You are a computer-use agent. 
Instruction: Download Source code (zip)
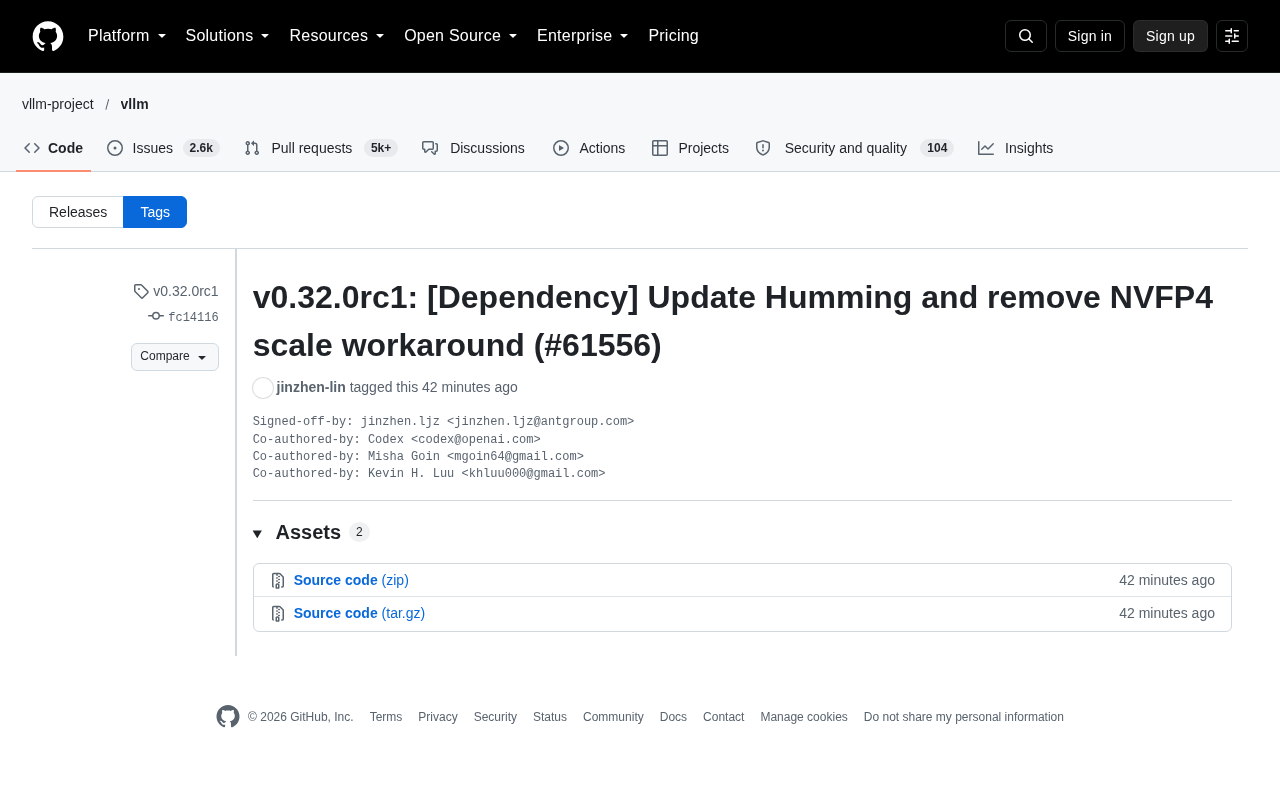(x=351, y=580)
